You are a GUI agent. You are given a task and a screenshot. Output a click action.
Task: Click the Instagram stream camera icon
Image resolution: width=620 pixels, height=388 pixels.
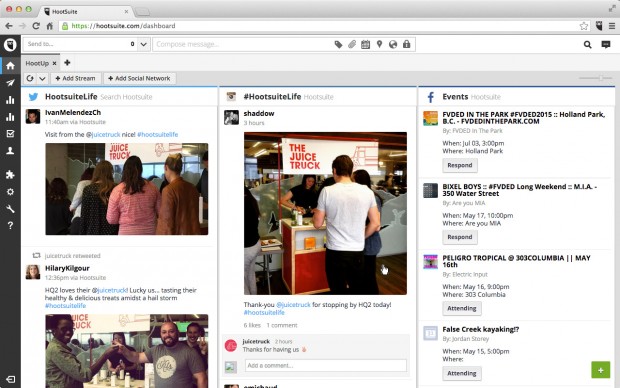pyautogui.click(x=231, y=97)
